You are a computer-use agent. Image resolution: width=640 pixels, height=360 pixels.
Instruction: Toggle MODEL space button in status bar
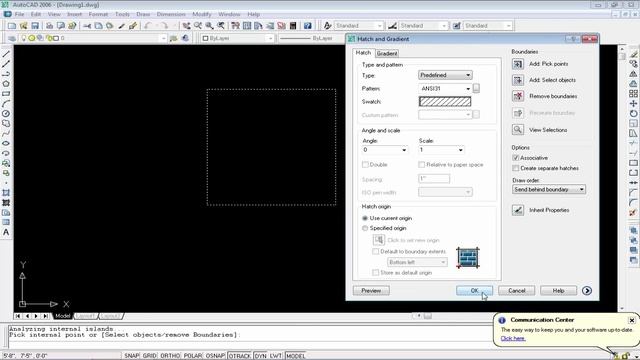click(295, 356)
